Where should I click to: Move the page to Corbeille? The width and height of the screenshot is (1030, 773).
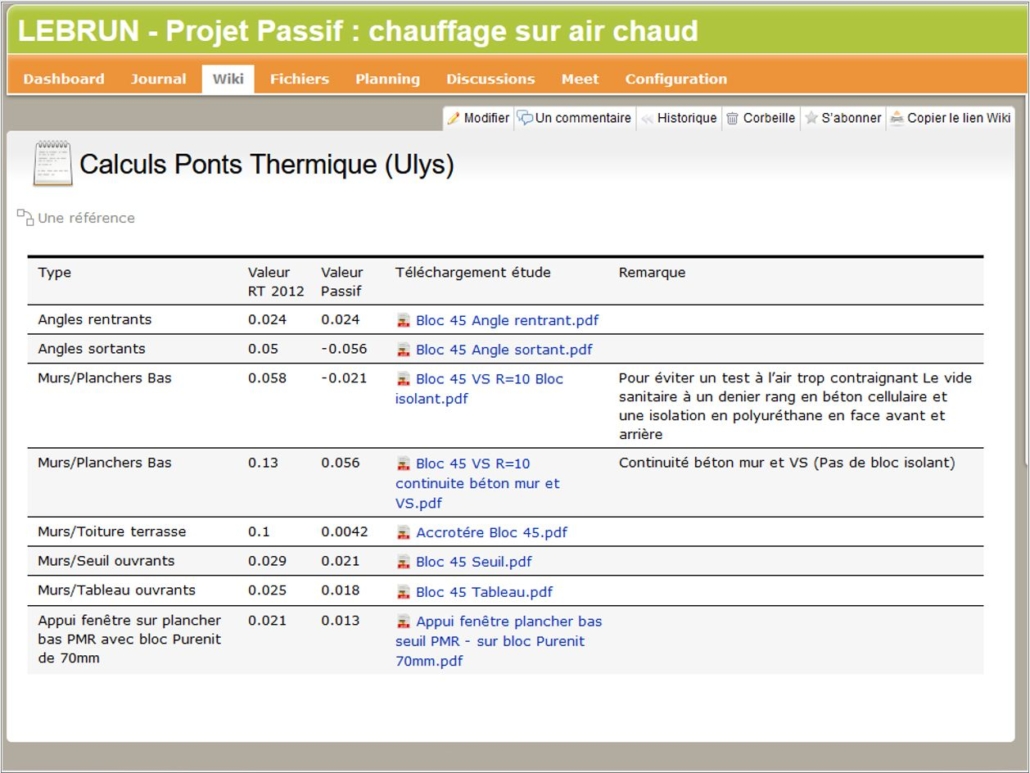761,118
